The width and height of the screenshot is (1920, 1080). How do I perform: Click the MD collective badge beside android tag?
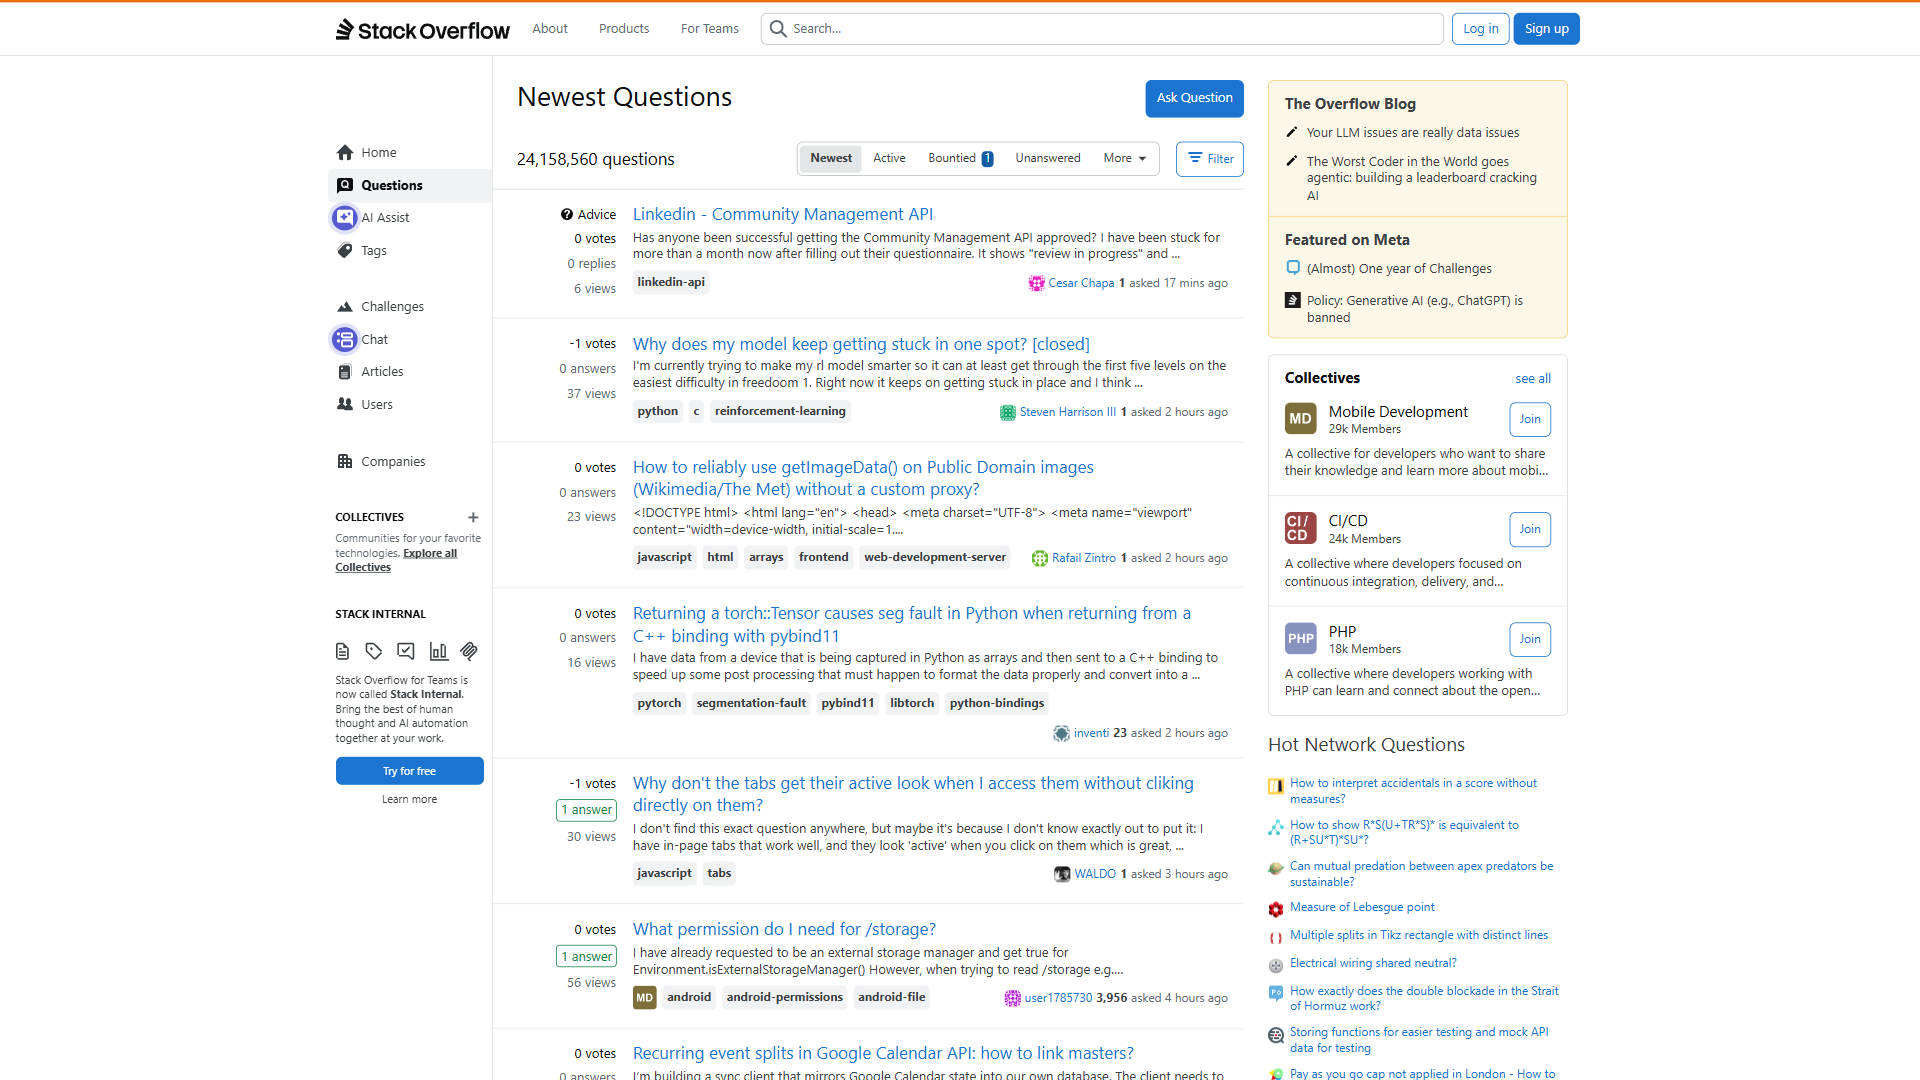point(645,997)
